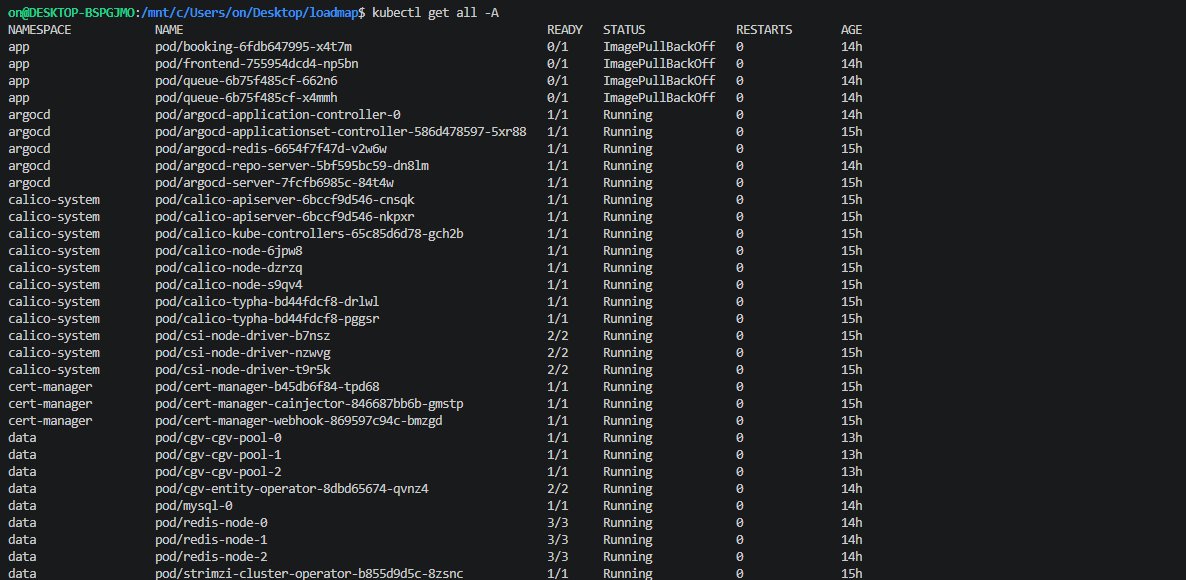Select pod/mysql-0

[194, 505]
